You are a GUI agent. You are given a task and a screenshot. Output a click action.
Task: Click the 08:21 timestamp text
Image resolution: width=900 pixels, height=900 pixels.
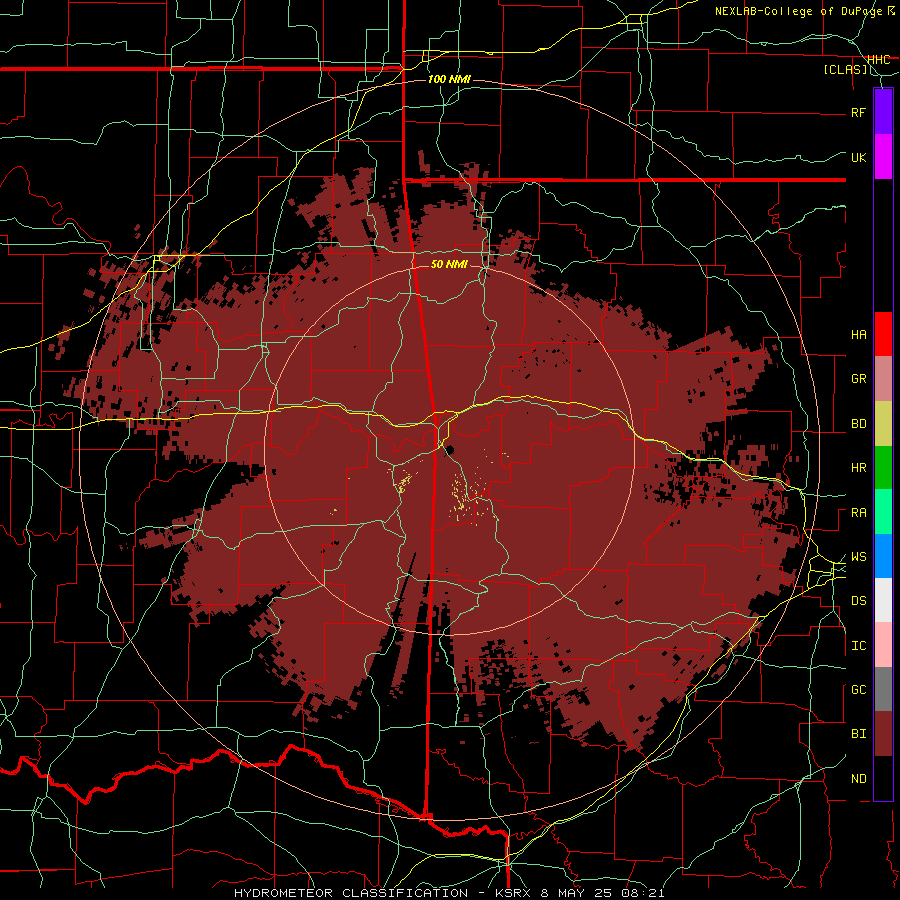(643, 893)
